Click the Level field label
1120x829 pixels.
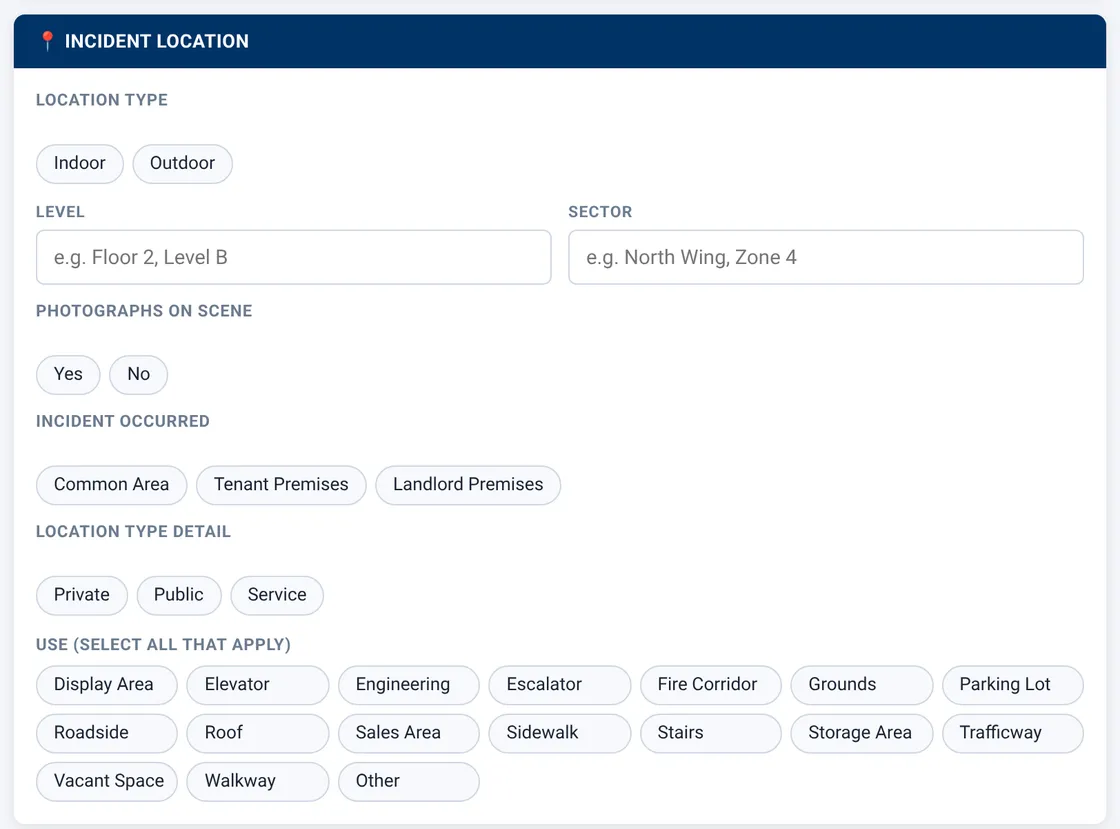point(61,212)
